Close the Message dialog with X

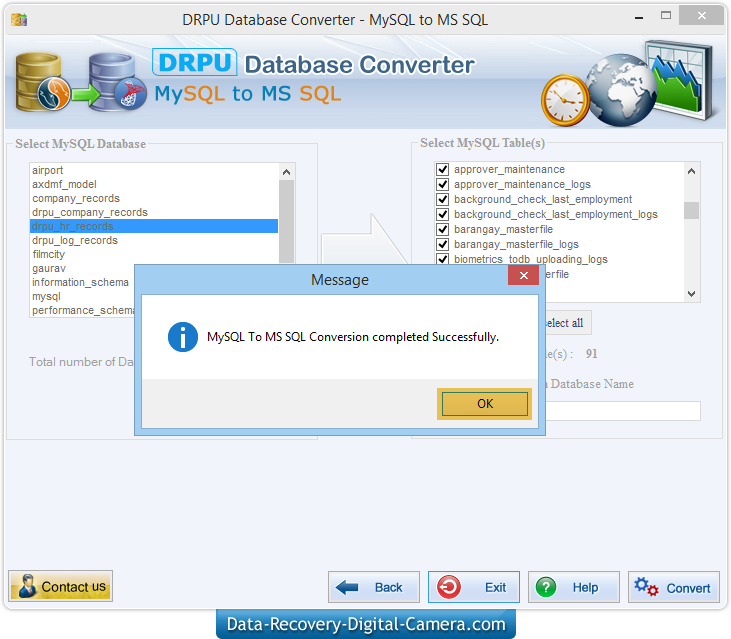pos(524,275)
